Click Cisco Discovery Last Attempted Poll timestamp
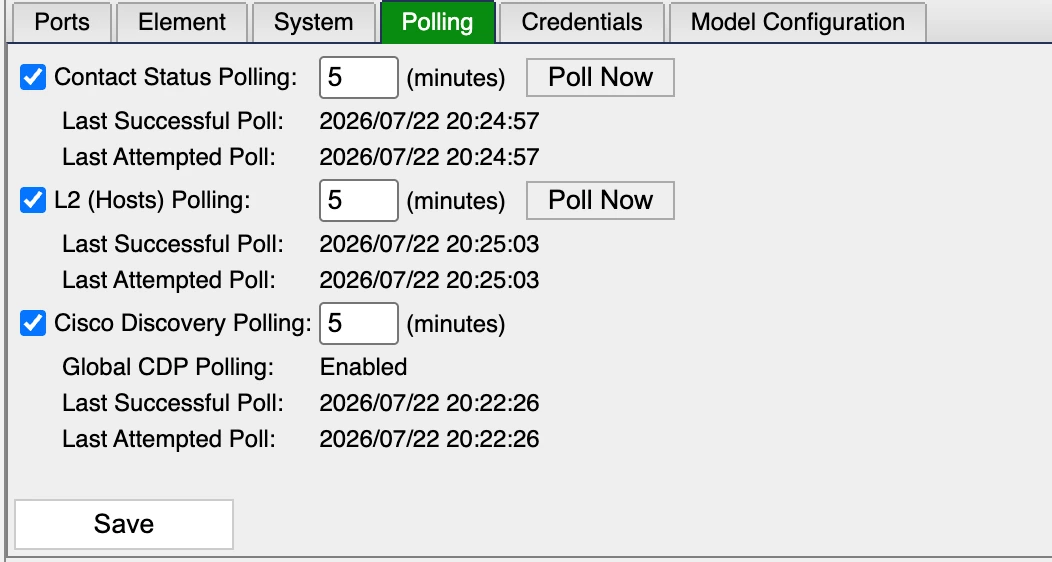 coord(429,439)
